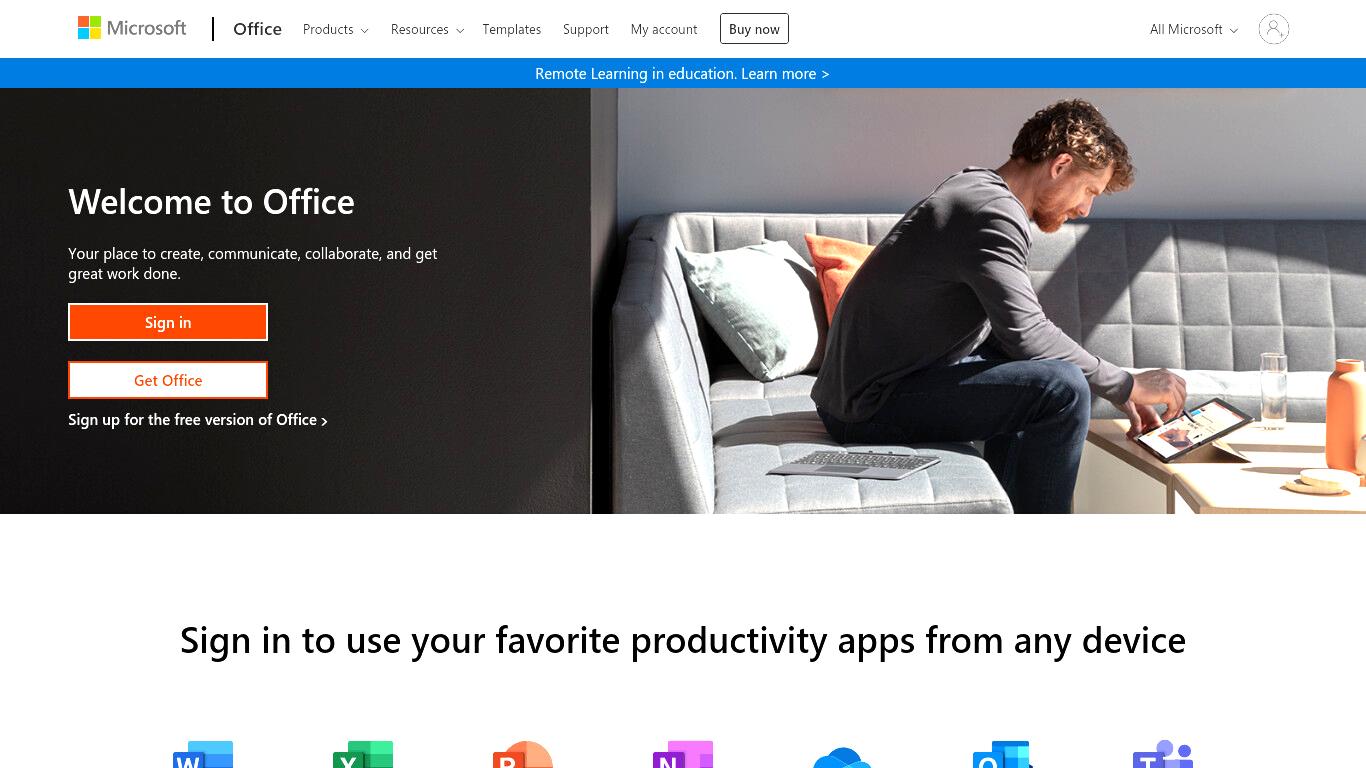Open Remote Learning in education banner link
Screen dimensions: 1366x768
[x=682, y=73]
